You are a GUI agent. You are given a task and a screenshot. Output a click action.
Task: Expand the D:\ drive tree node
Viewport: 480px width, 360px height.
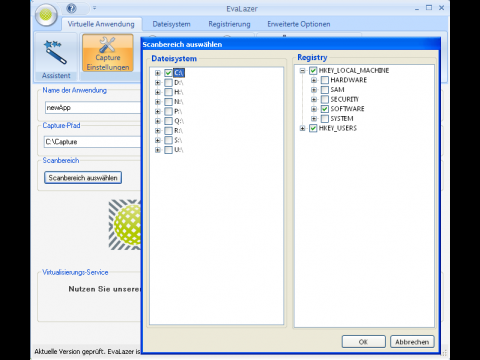(x=158, y=82)
